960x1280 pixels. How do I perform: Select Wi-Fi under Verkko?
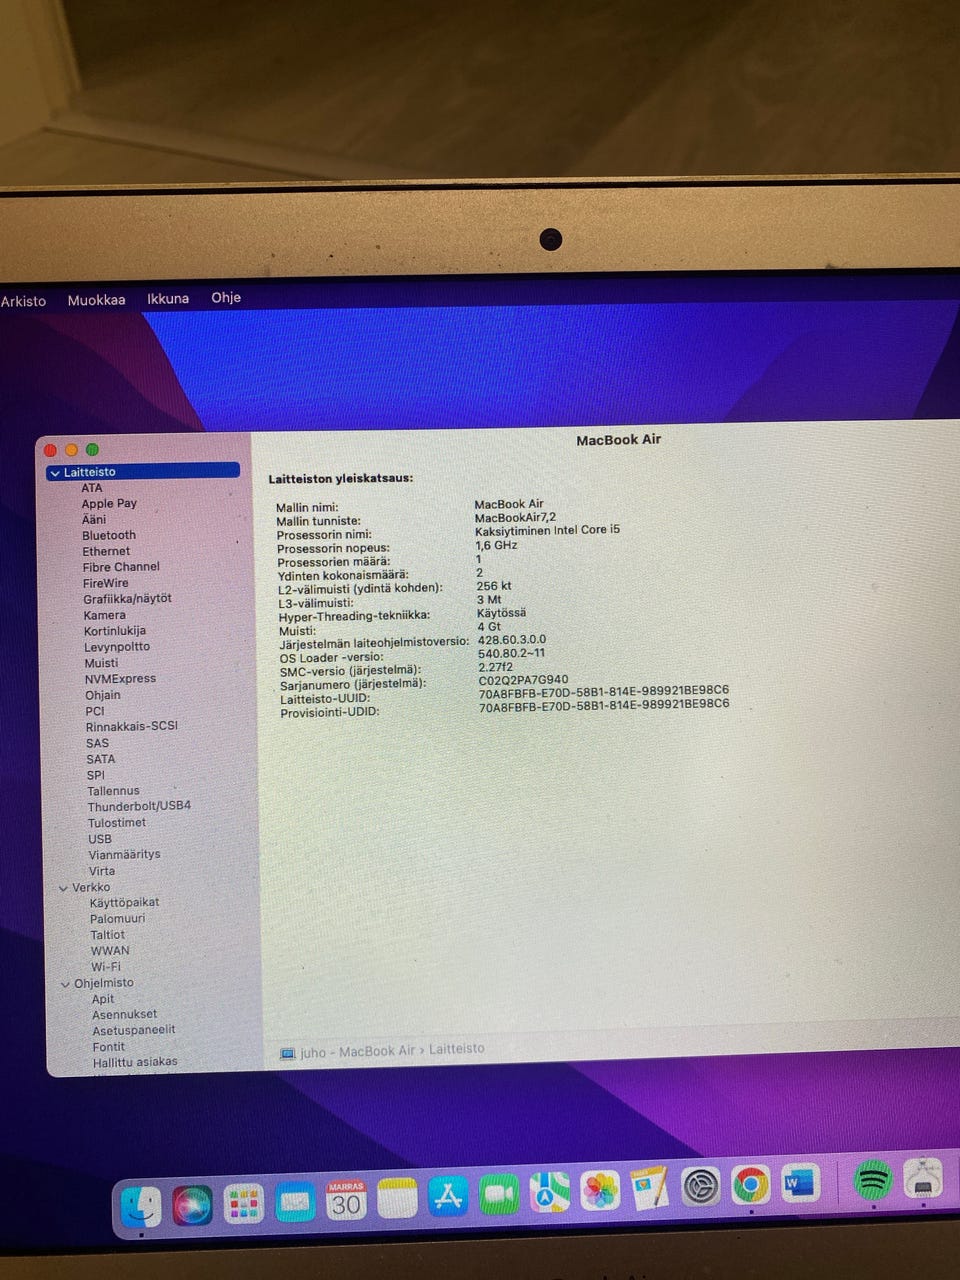point(105,967)
